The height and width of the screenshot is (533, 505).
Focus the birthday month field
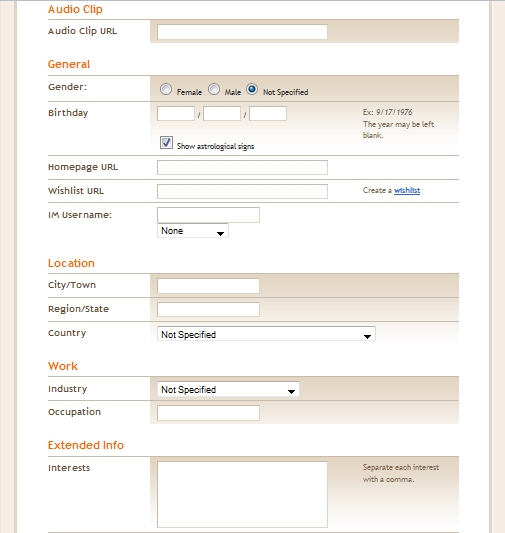tap(176, 114)
